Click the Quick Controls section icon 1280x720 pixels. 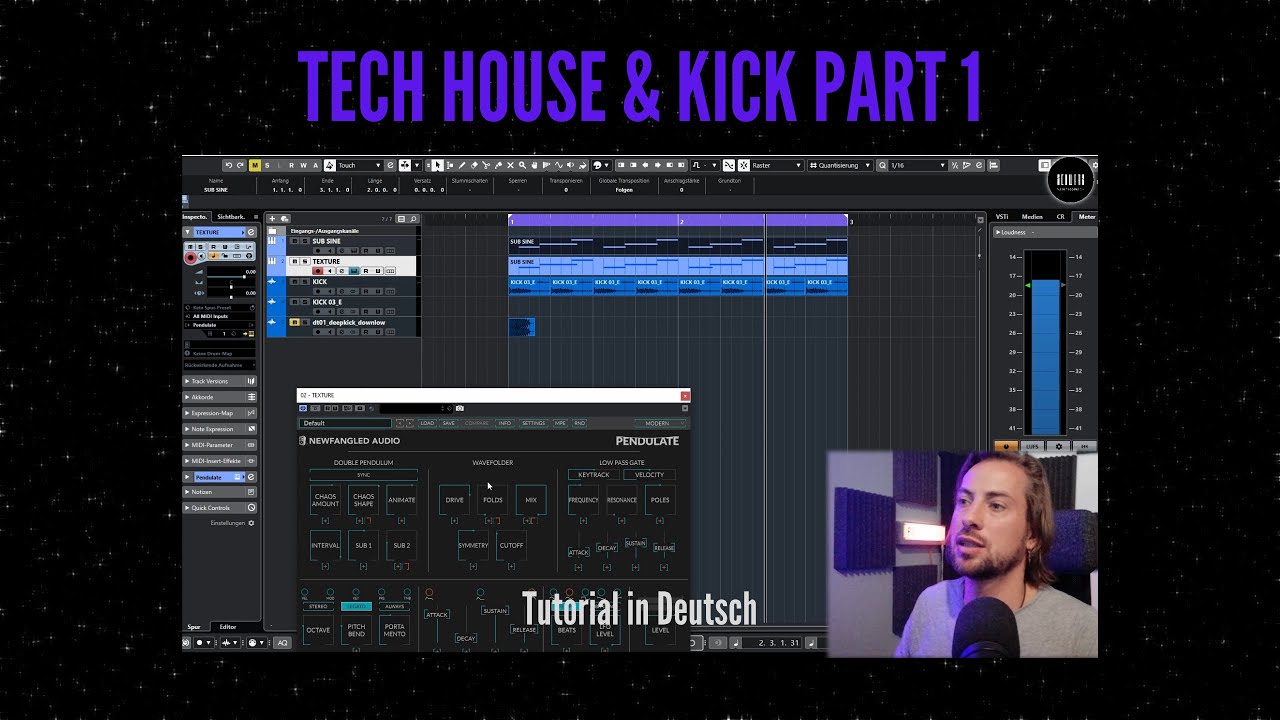click(x=251, y=508)
